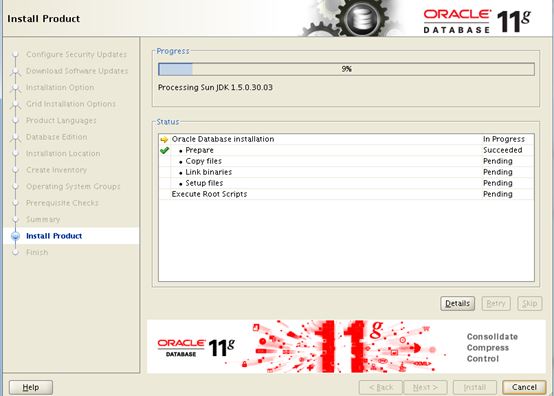Click Pending status for Execute Root Scripts
This screenshot has height=396, width=554.
[497, 194]
